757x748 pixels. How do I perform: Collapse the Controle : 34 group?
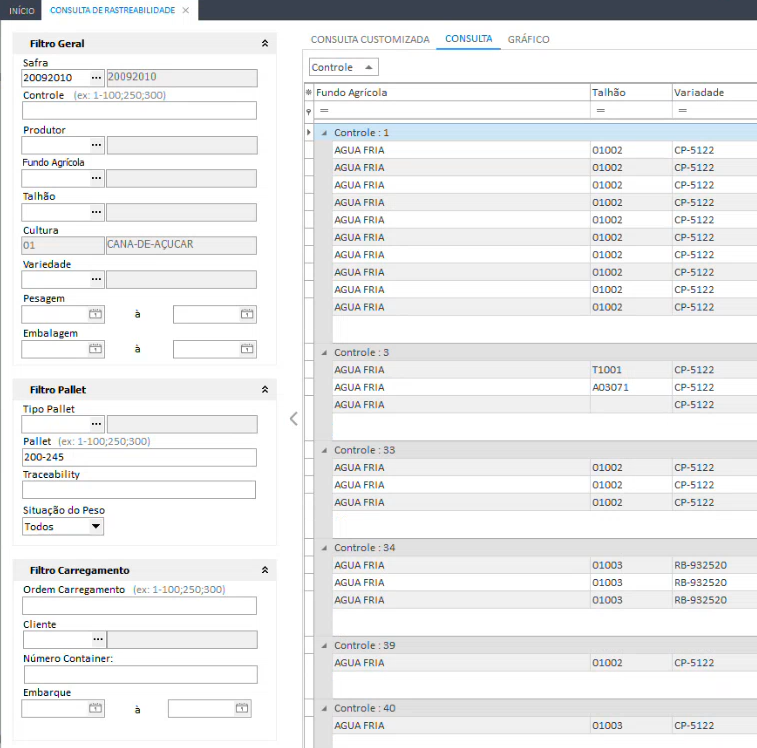(x=324, y=548)
